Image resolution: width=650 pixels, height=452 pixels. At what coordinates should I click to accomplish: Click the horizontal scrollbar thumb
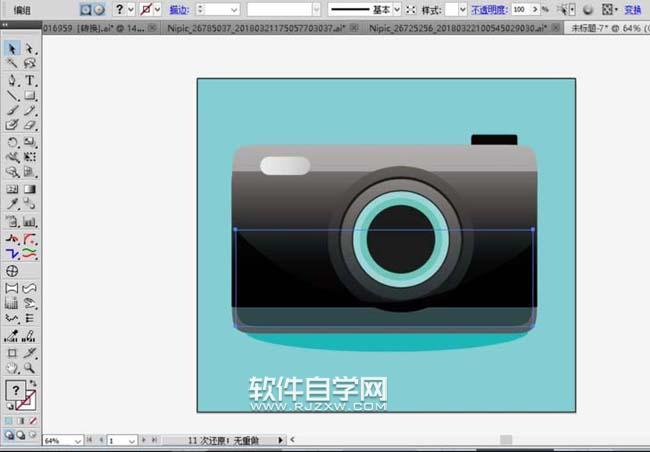point(506,440)
